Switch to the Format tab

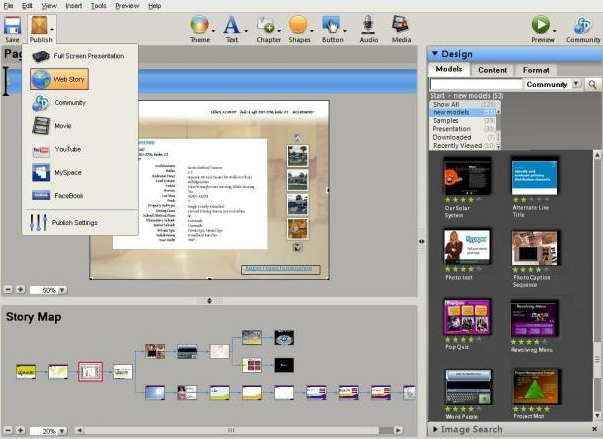pyautogui.click(x=536, y=70)
